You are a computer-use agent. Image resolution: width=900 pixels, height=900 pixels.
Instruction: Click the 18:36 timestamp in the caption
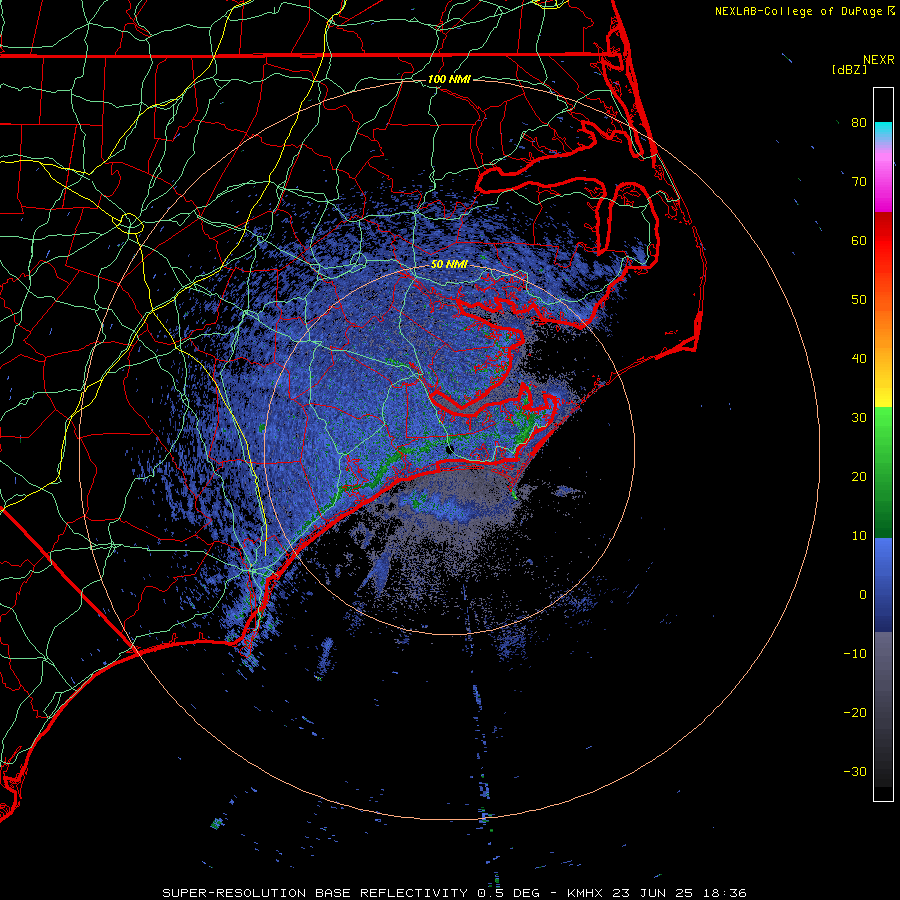pyautogui.click(x=724, y=893)
